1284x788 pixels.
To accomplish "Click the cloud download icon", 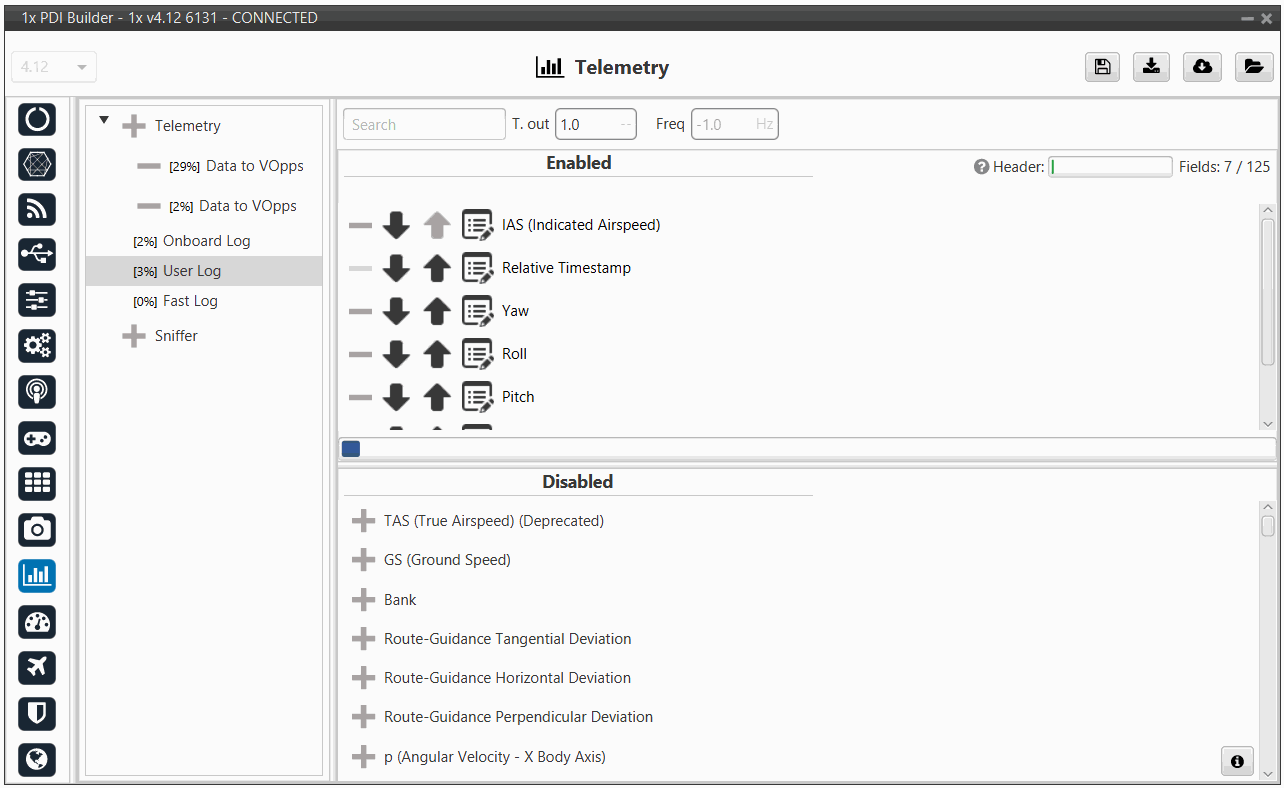I will pos(1202,67).
